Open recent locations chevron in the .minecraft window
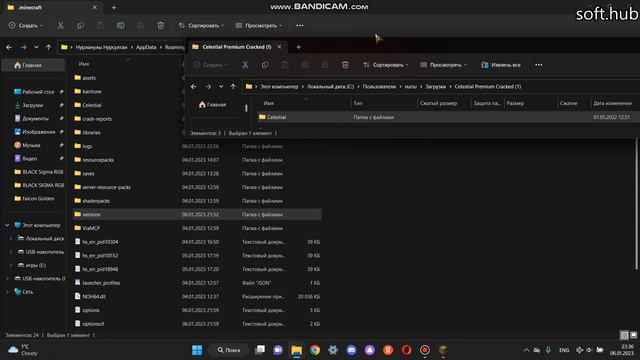The width and height of the screenshot is (640, 360). point(36,47)
